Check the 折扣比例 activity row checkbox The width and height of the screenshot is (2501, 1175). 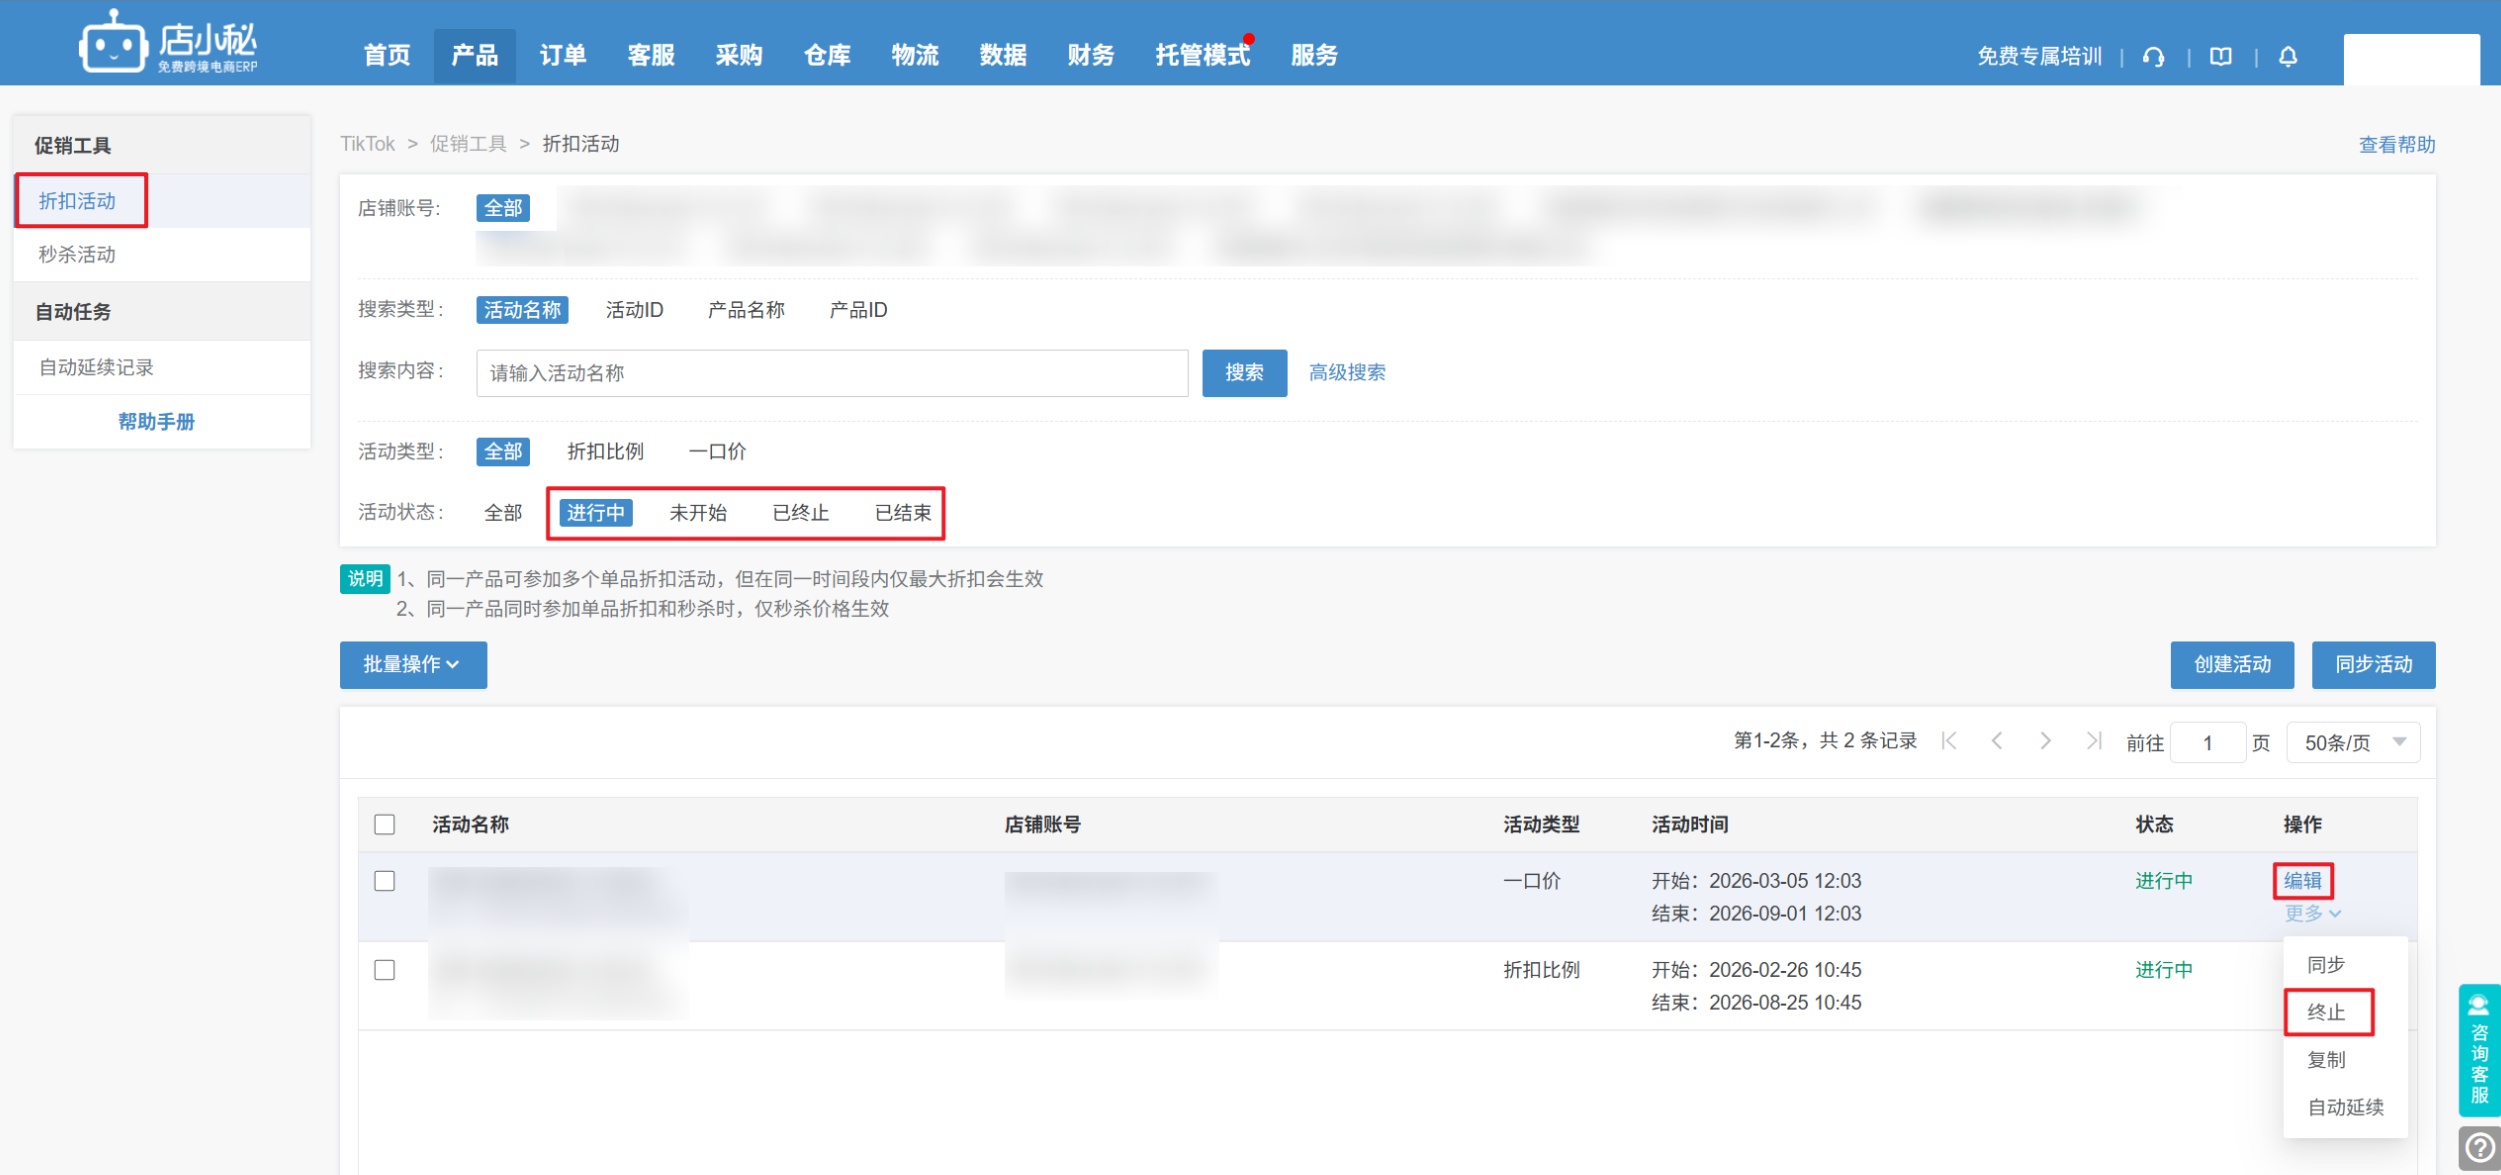pyautogui.click(x=385, y=970)
